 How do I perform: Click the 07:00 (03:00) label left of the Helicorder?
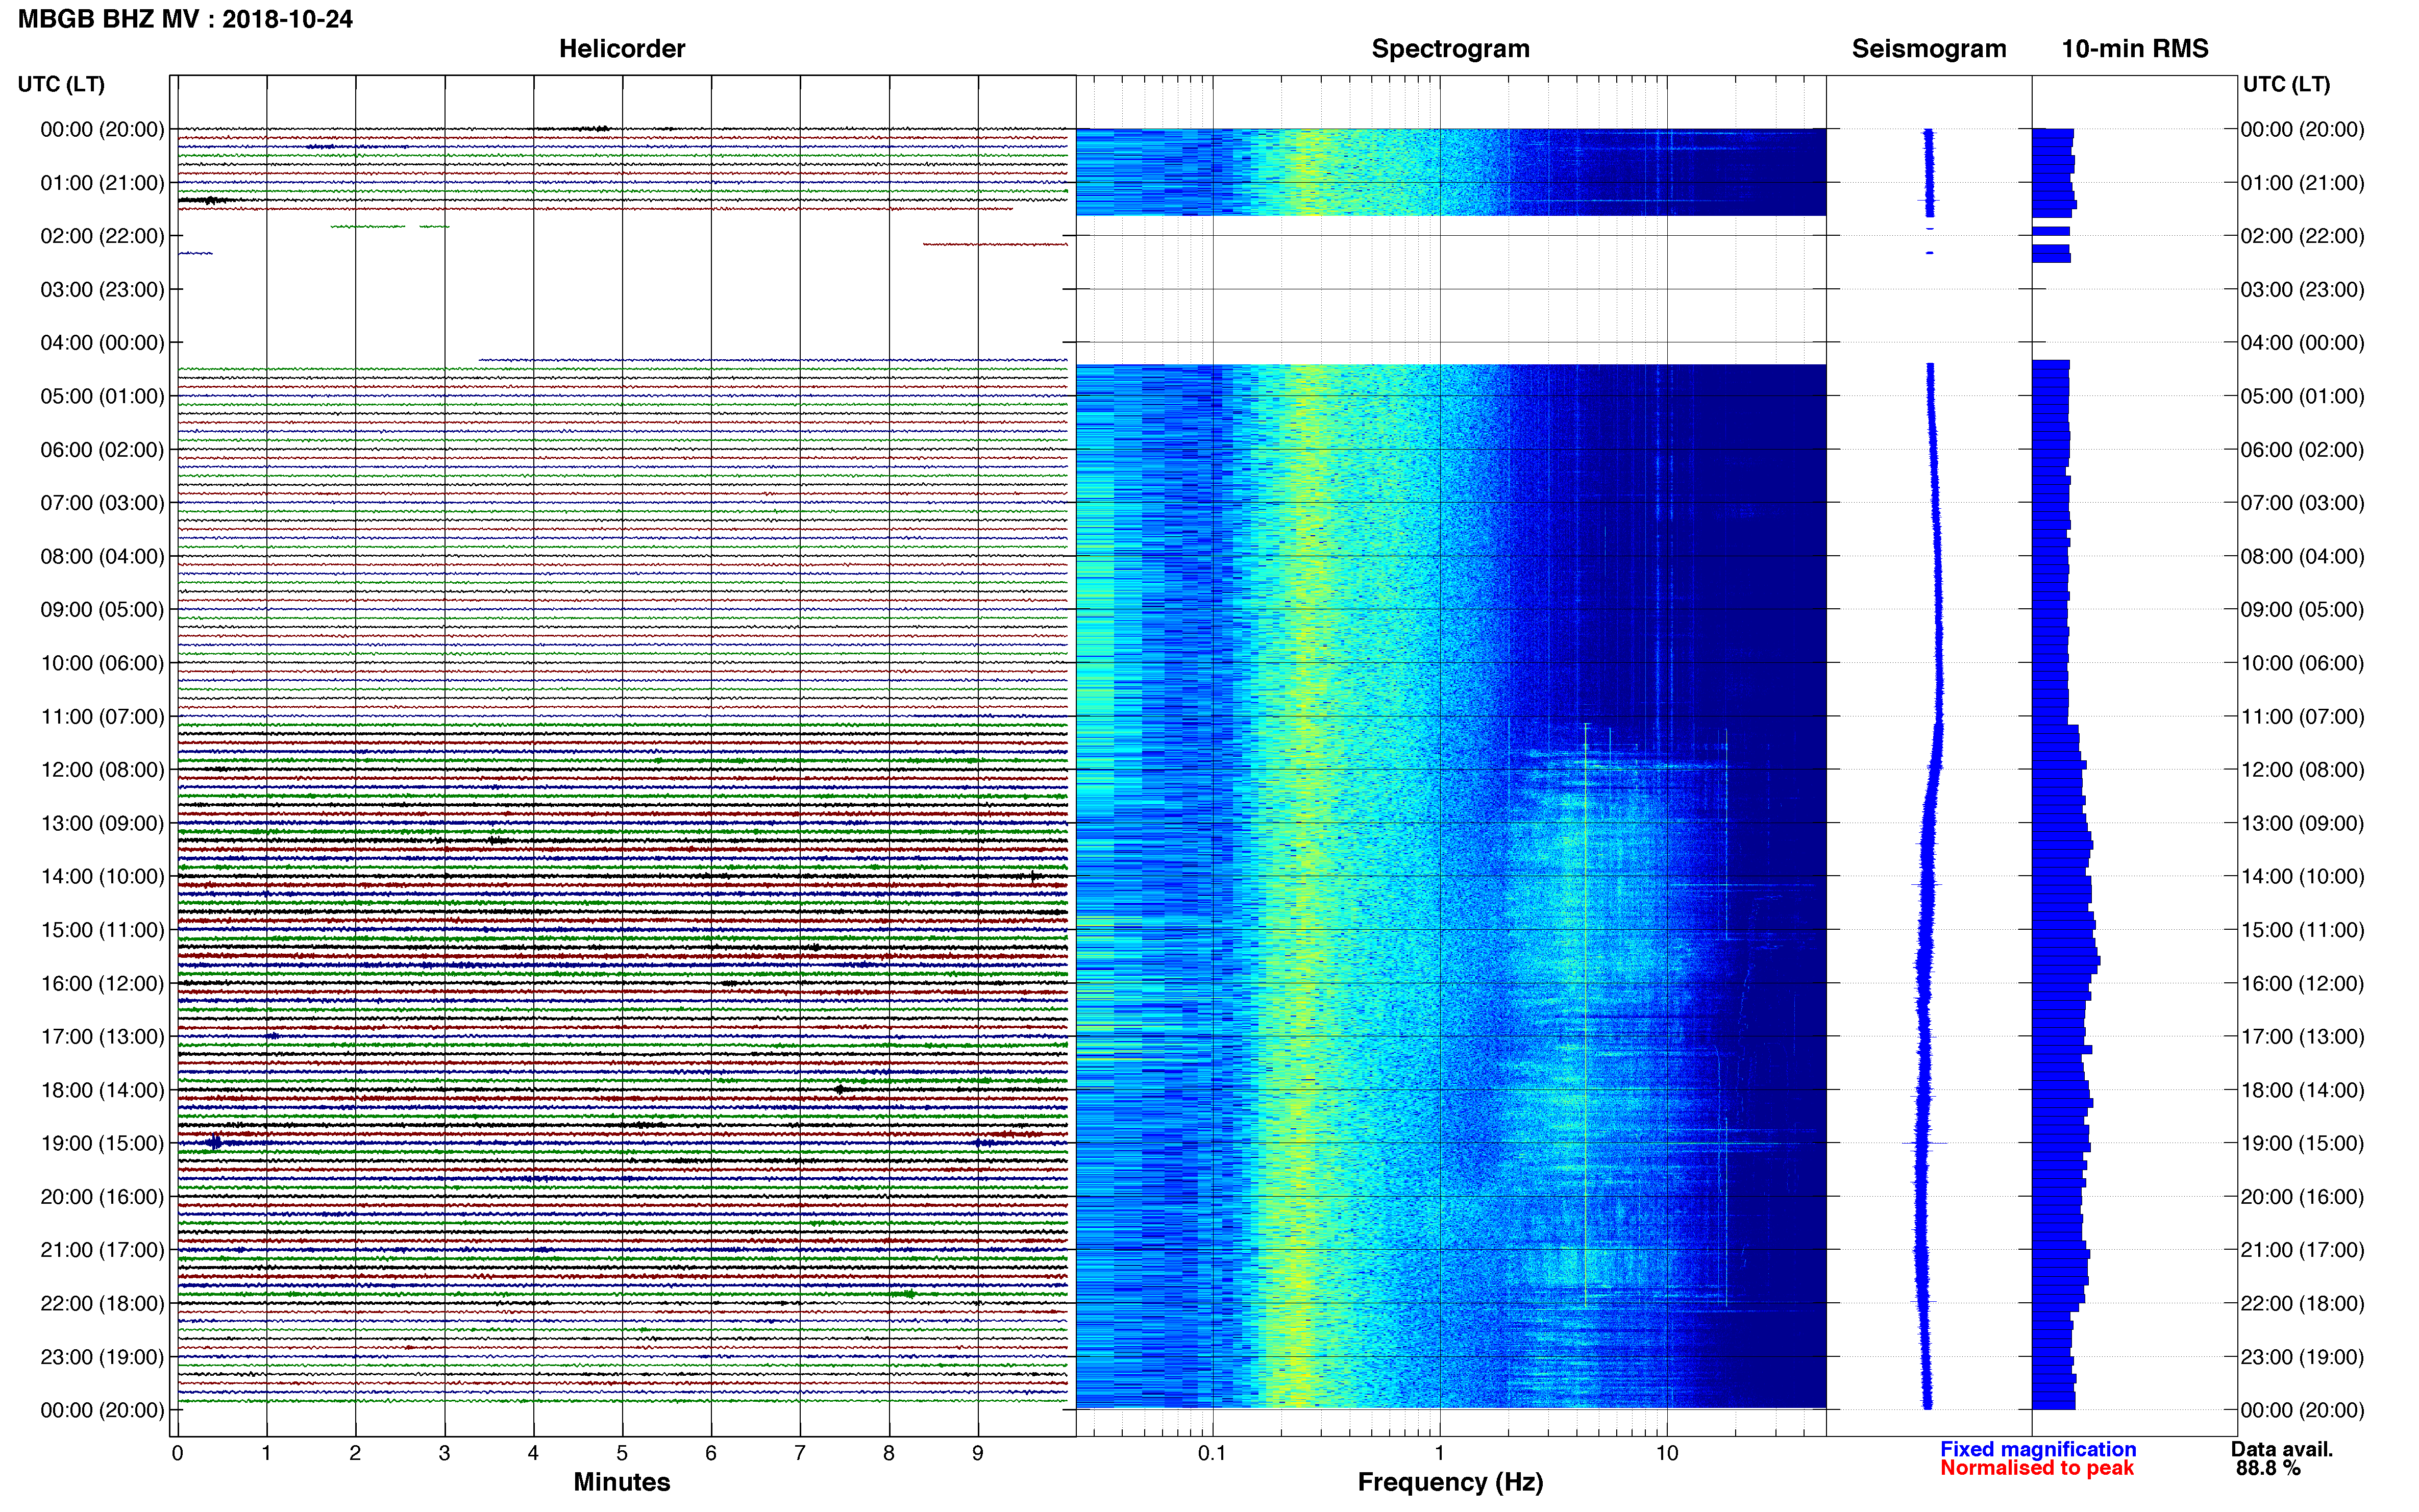(x=102, y=503)
